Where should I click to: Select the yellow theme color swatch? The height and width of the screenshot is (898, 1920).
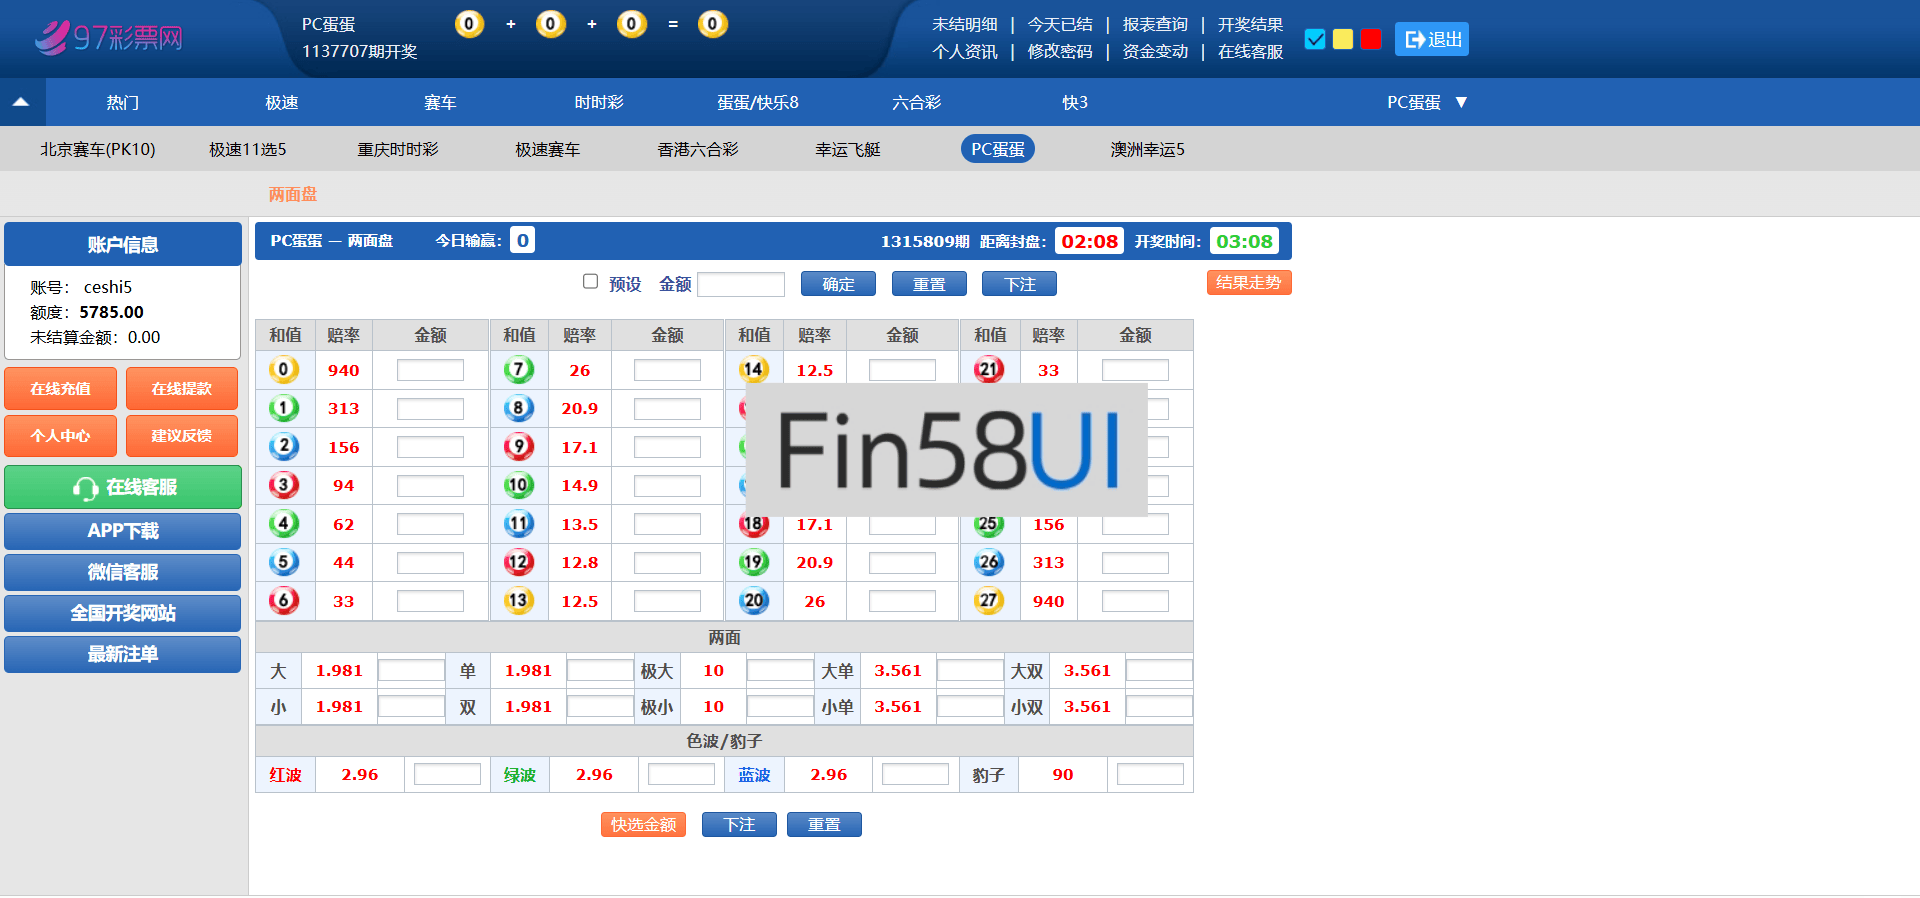1343,39
